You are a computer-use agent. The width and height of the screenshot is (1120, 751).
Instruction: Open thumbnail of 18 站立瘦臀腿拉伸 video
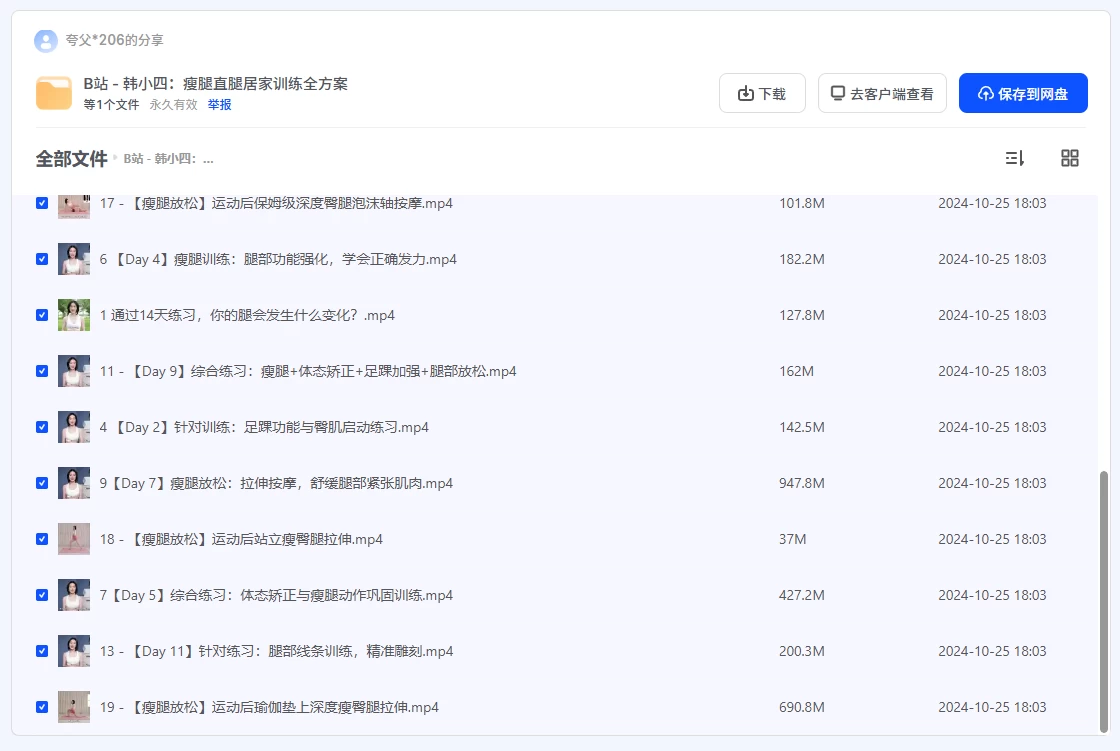pyautogui.click(x=74, y=539)
